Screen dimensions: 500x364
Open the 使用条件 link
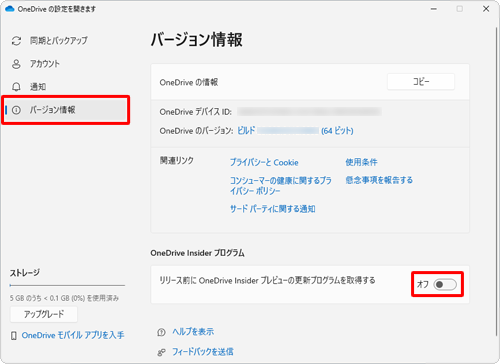(x=361, y=162)
